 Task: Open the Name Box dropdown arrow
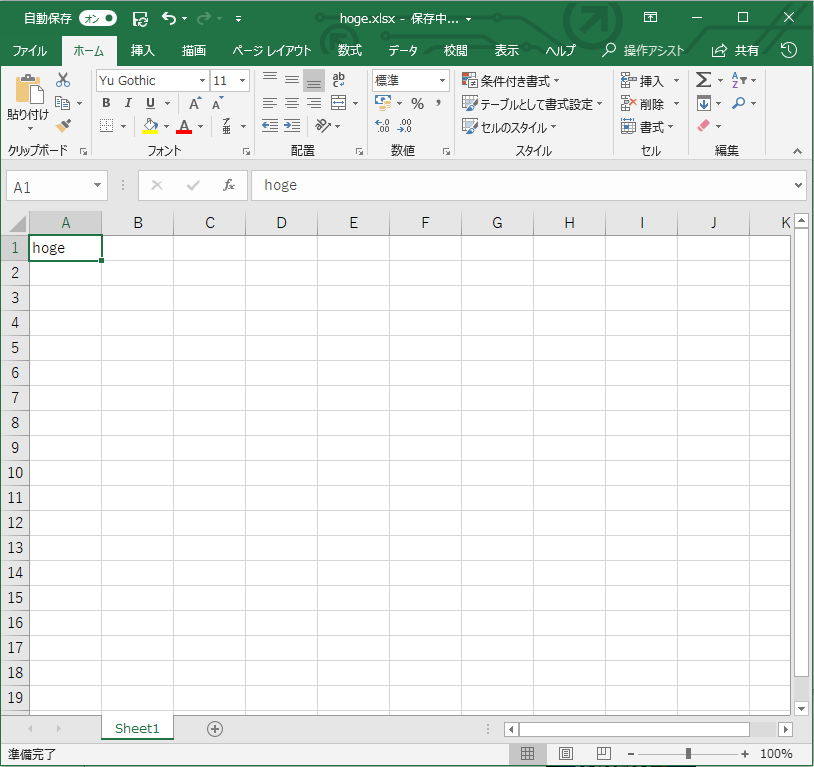pos(97,185)
